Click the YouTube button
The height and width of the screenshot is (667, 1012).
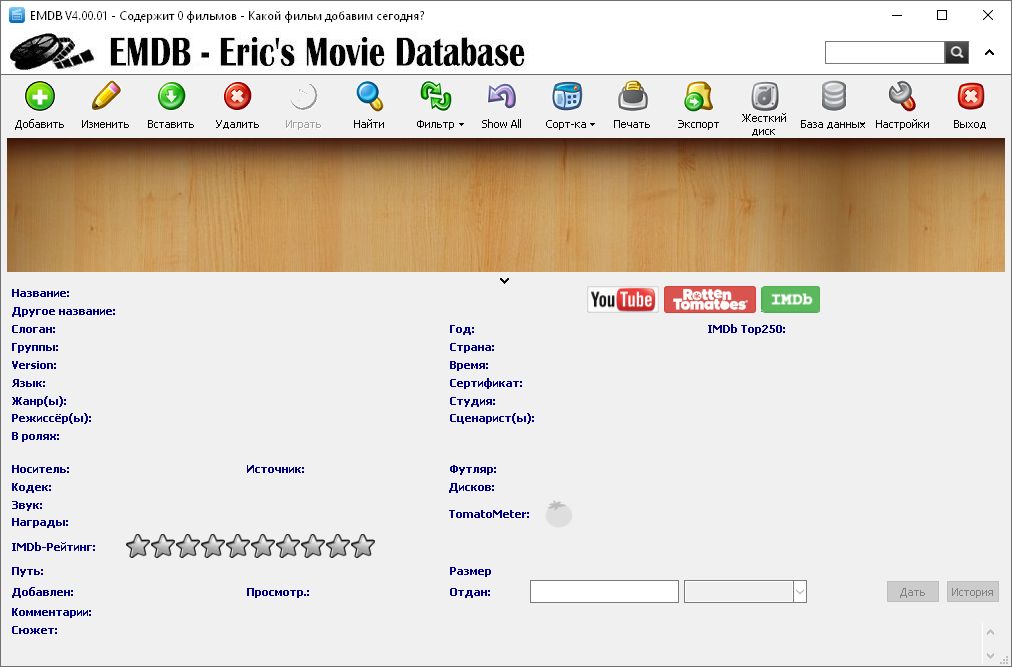point(622,299)
